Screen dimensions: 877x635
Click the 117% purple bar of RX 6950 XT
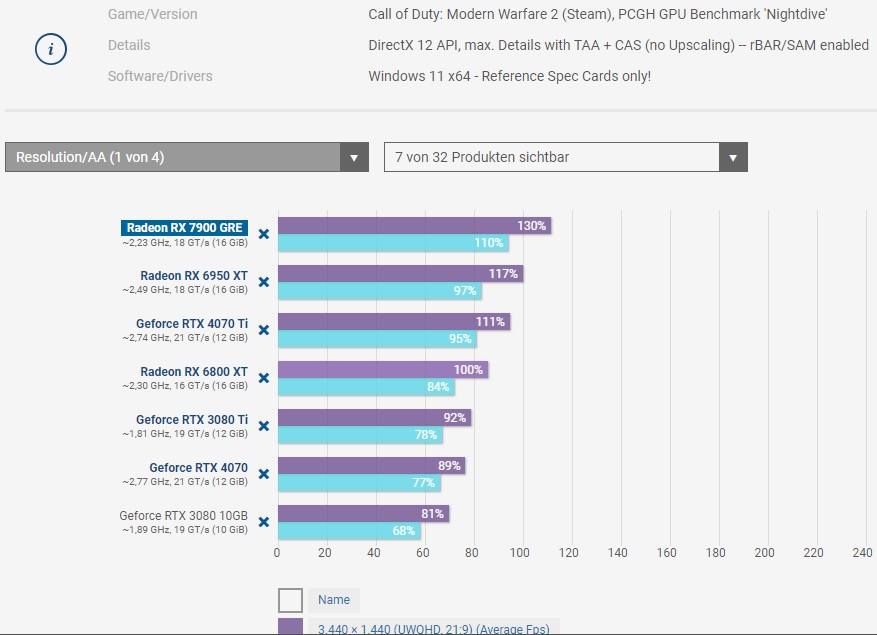coord(400,274)
